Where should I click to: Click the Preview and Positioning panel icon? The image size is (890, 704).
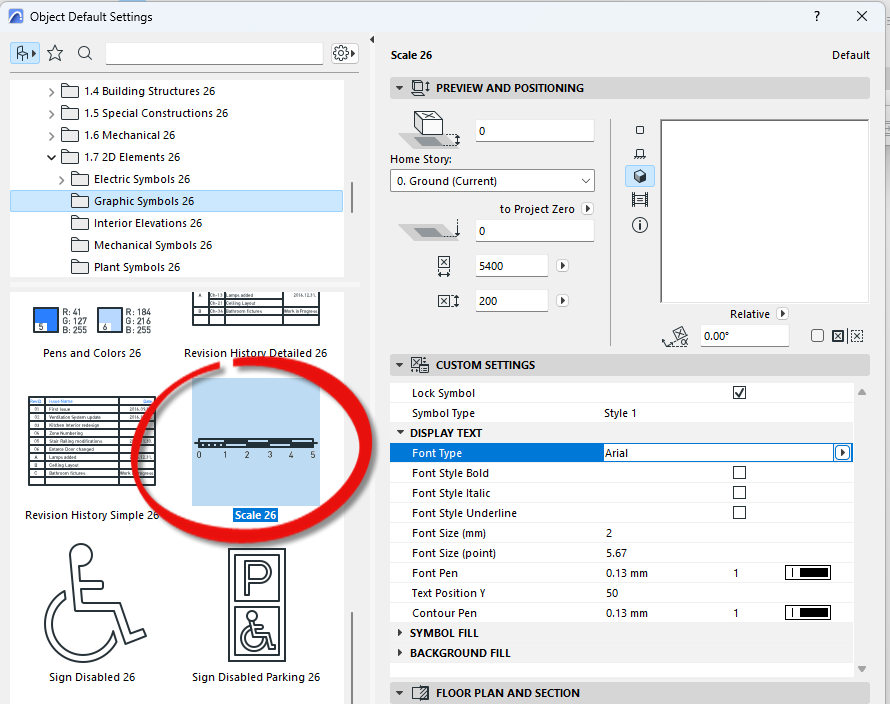(x=420, y=88)
